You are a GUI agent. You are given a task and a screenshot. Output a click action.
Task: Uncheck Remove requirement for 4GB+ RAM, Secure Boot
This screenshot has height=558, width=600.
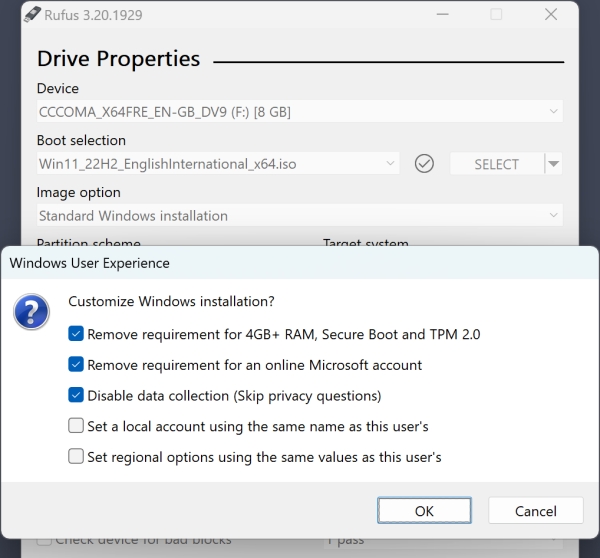(76, 334)
